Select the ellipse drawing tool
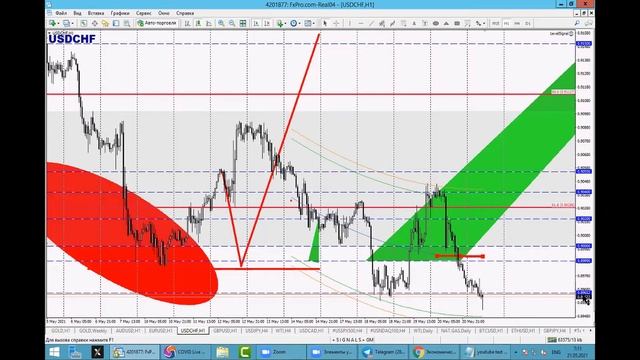 pyautogui.click(x=436, y=23)
